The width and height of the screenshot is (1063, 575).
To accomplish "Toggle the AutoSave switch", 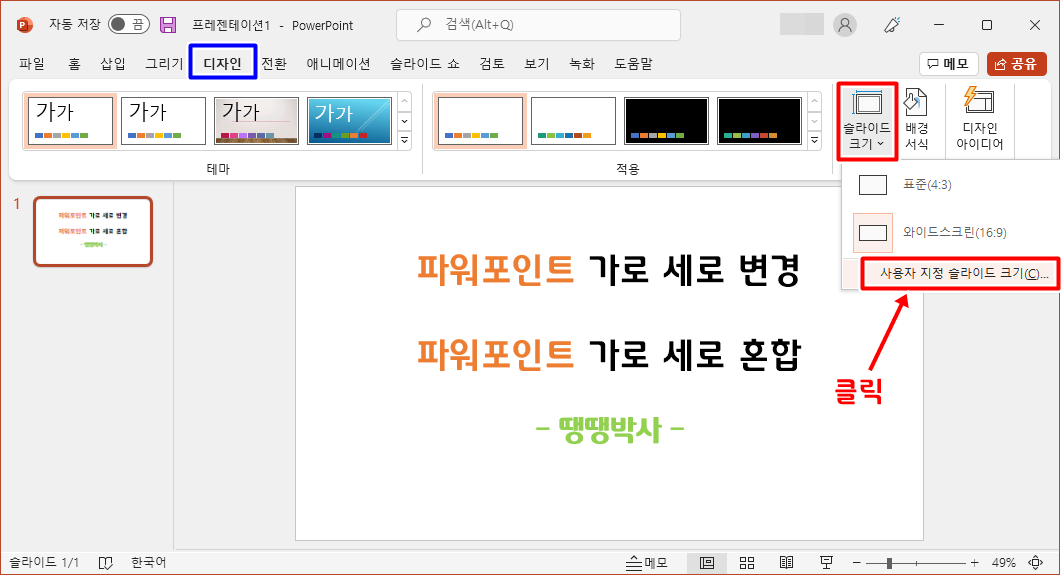I will 129,24.
